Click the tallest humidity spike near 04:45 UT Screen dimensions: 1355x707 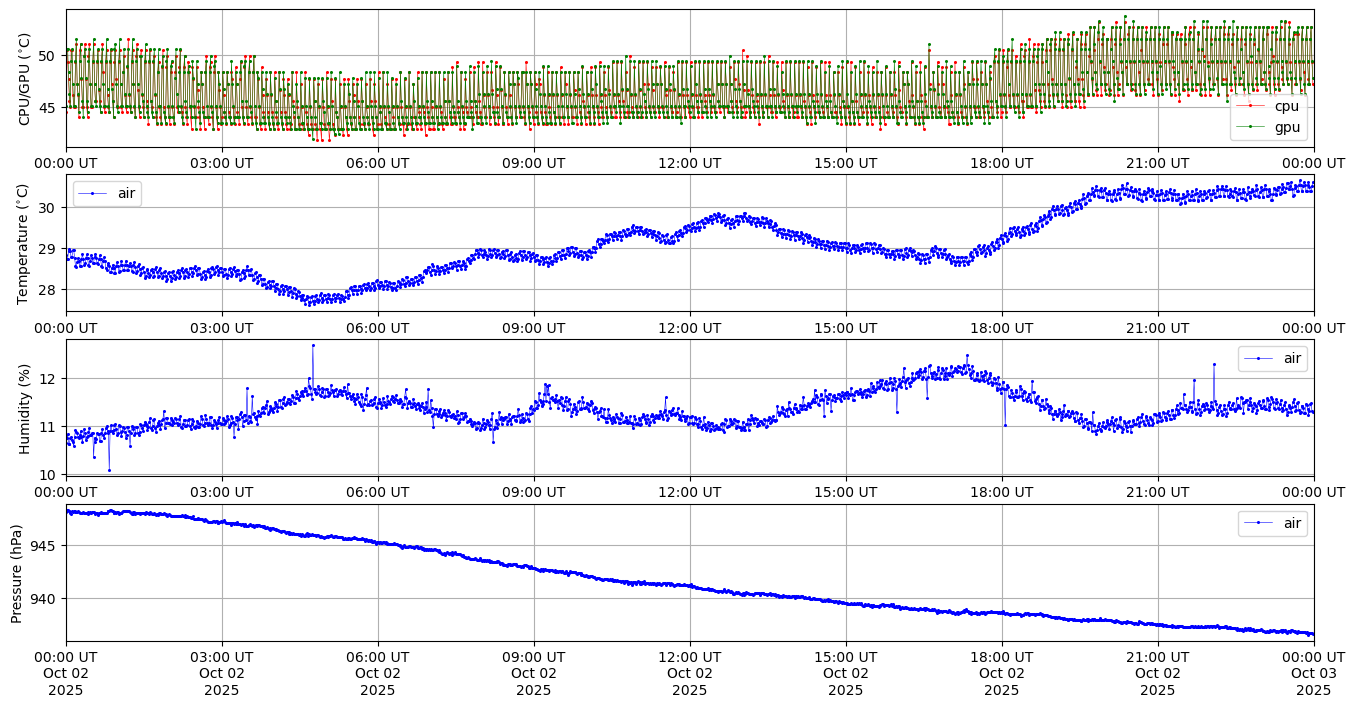click(313, 345)
